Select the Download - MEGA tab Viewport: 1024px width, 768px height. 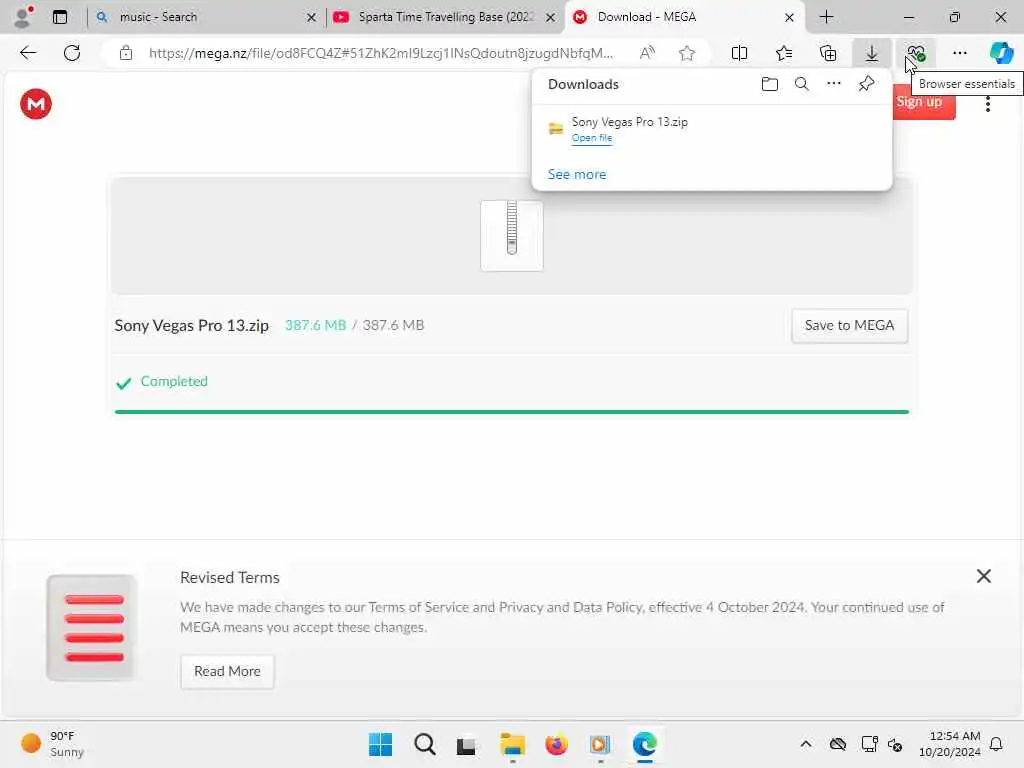684,17
